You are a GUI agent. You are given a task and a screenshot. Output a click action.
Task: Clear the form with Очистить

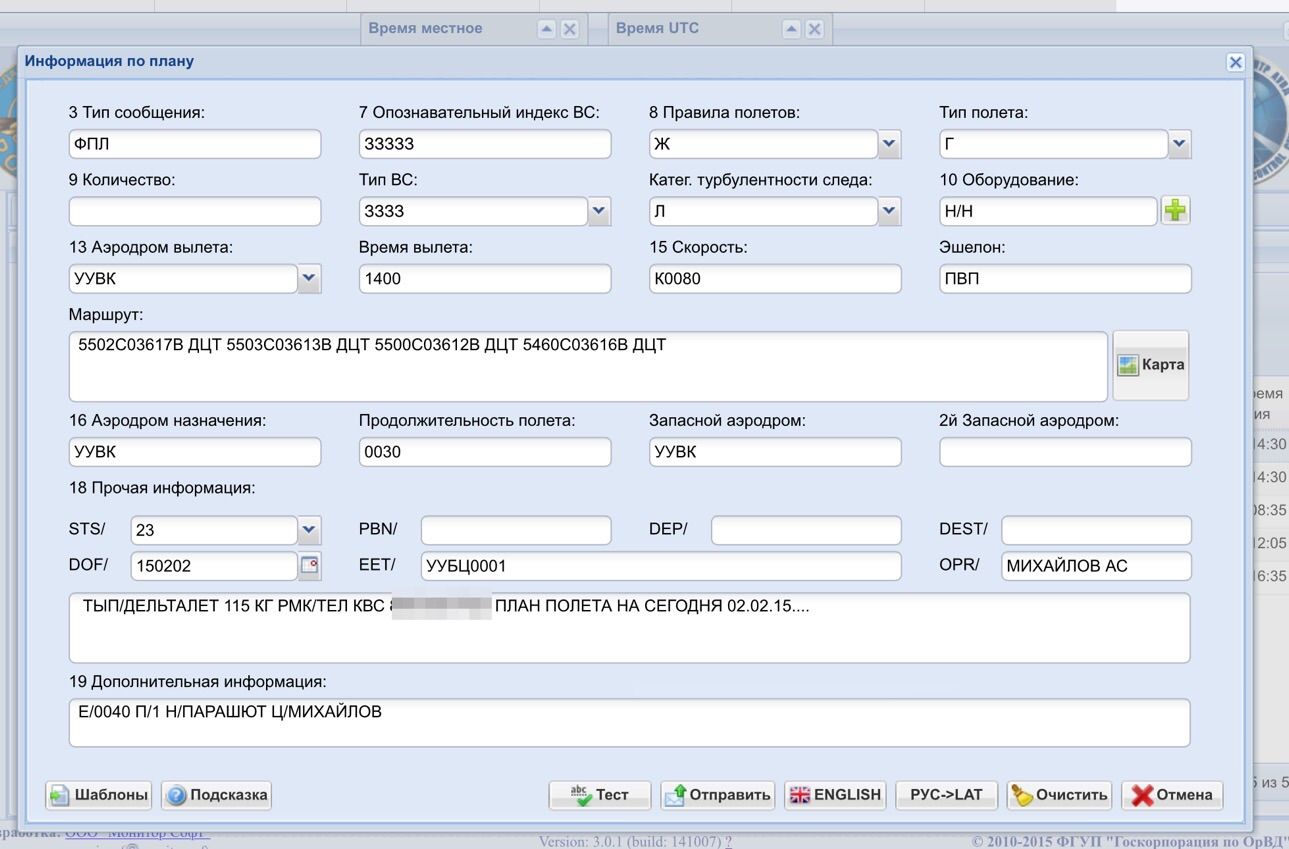pyautogui.click(x=1060, y=795)
